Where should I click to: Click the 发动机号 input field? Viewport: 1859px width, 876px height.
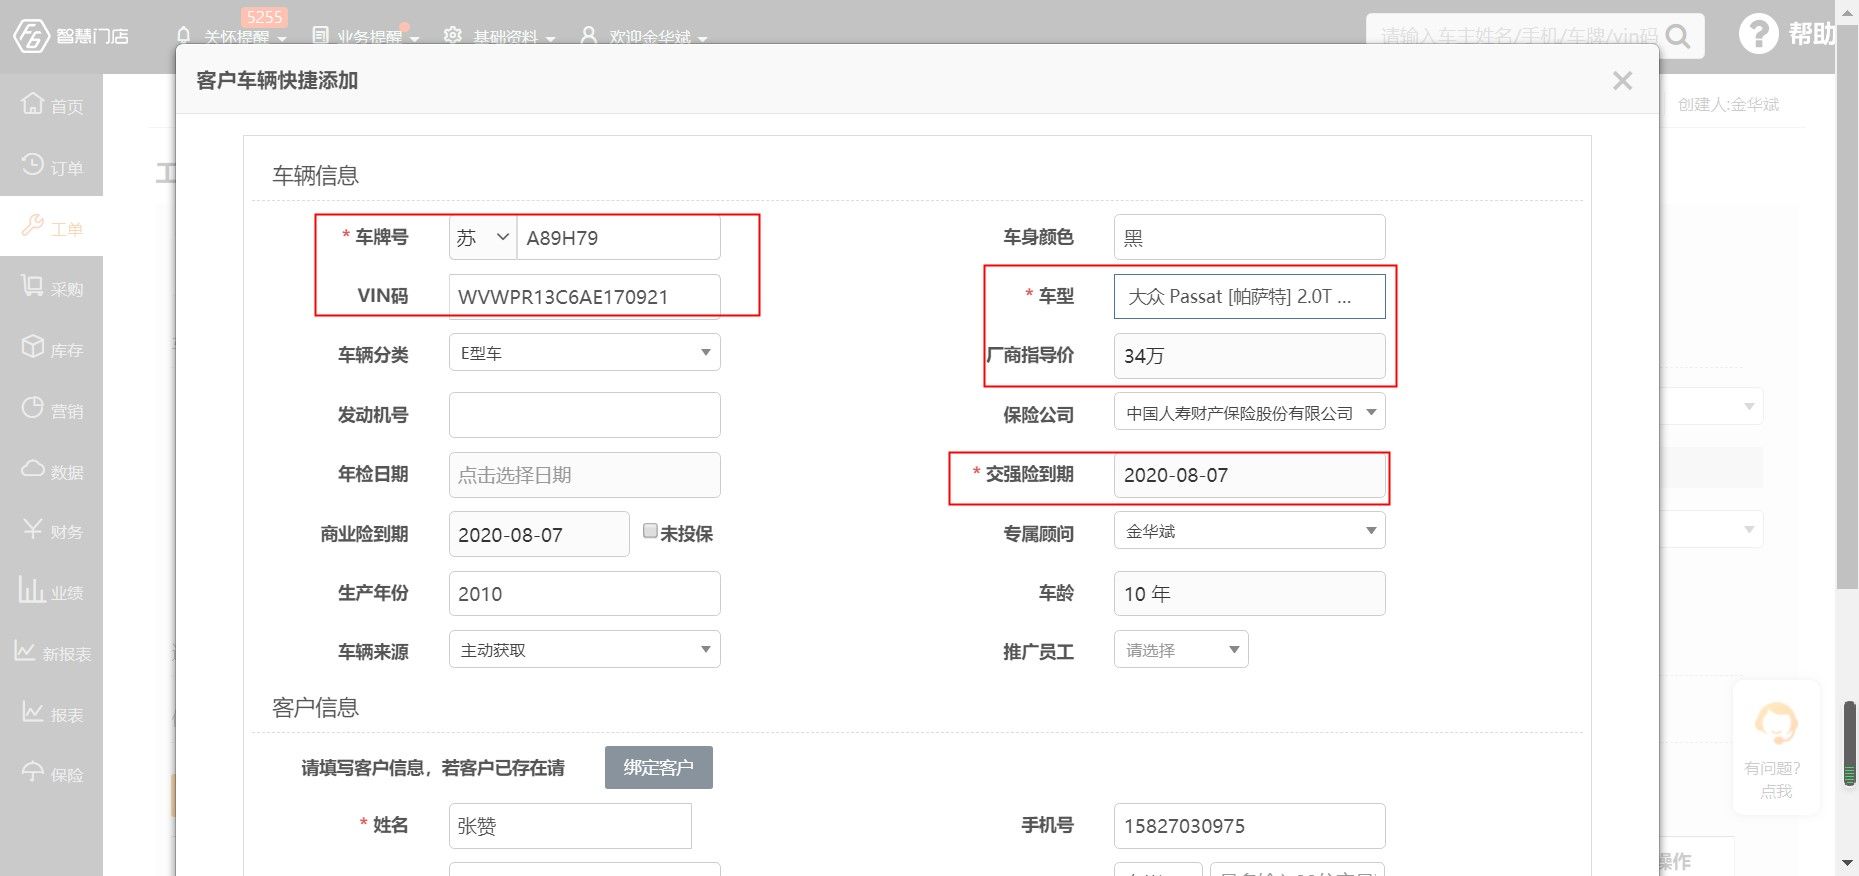pos(584,415)
